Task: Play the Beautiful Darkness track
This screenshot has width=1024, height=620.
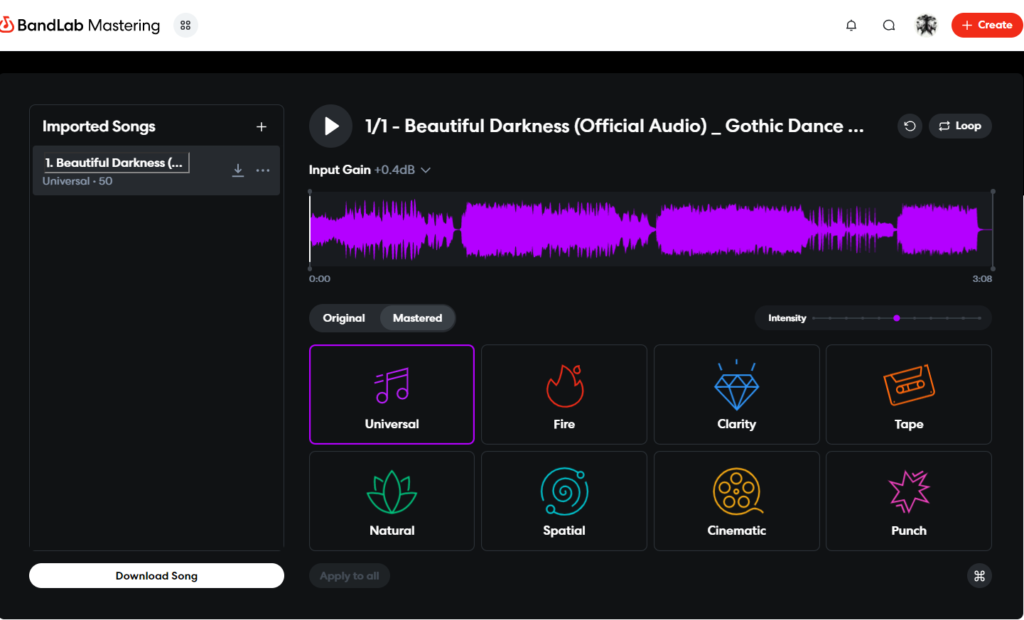Action: click(x=330, y=126)
